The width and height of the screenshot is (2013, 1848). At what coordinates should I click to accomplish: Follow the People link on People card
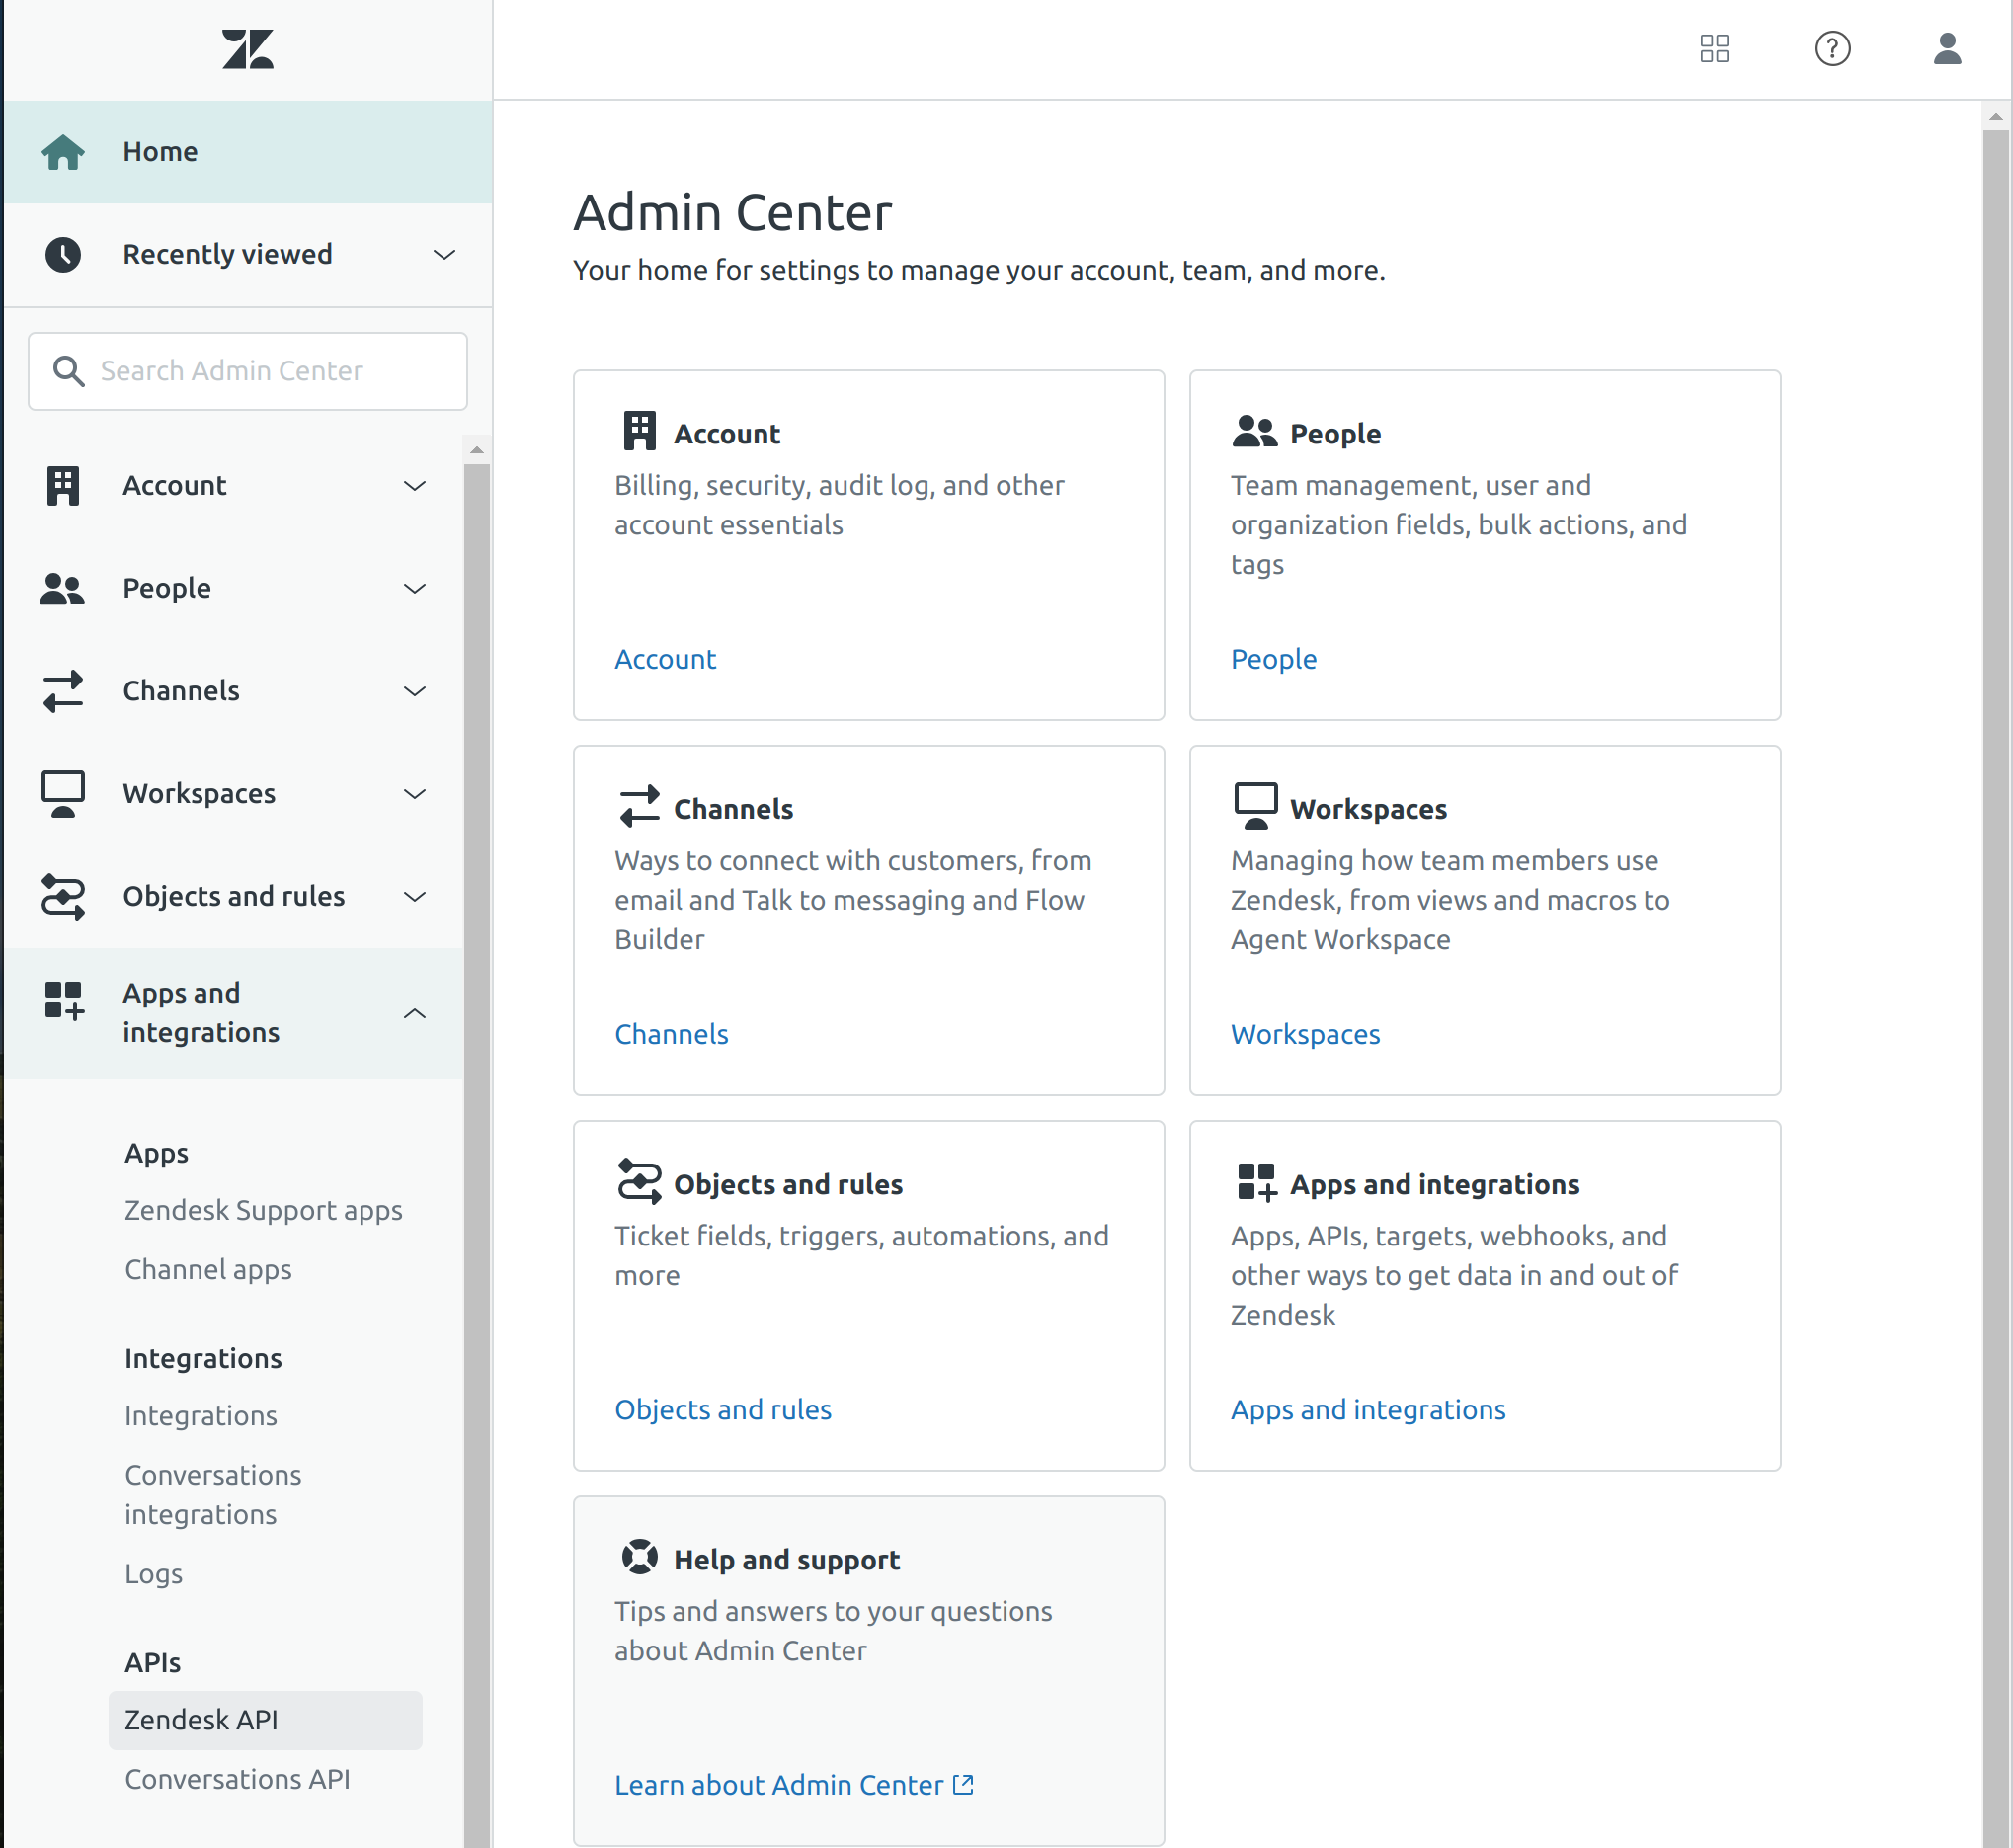tap(1273, 659)
